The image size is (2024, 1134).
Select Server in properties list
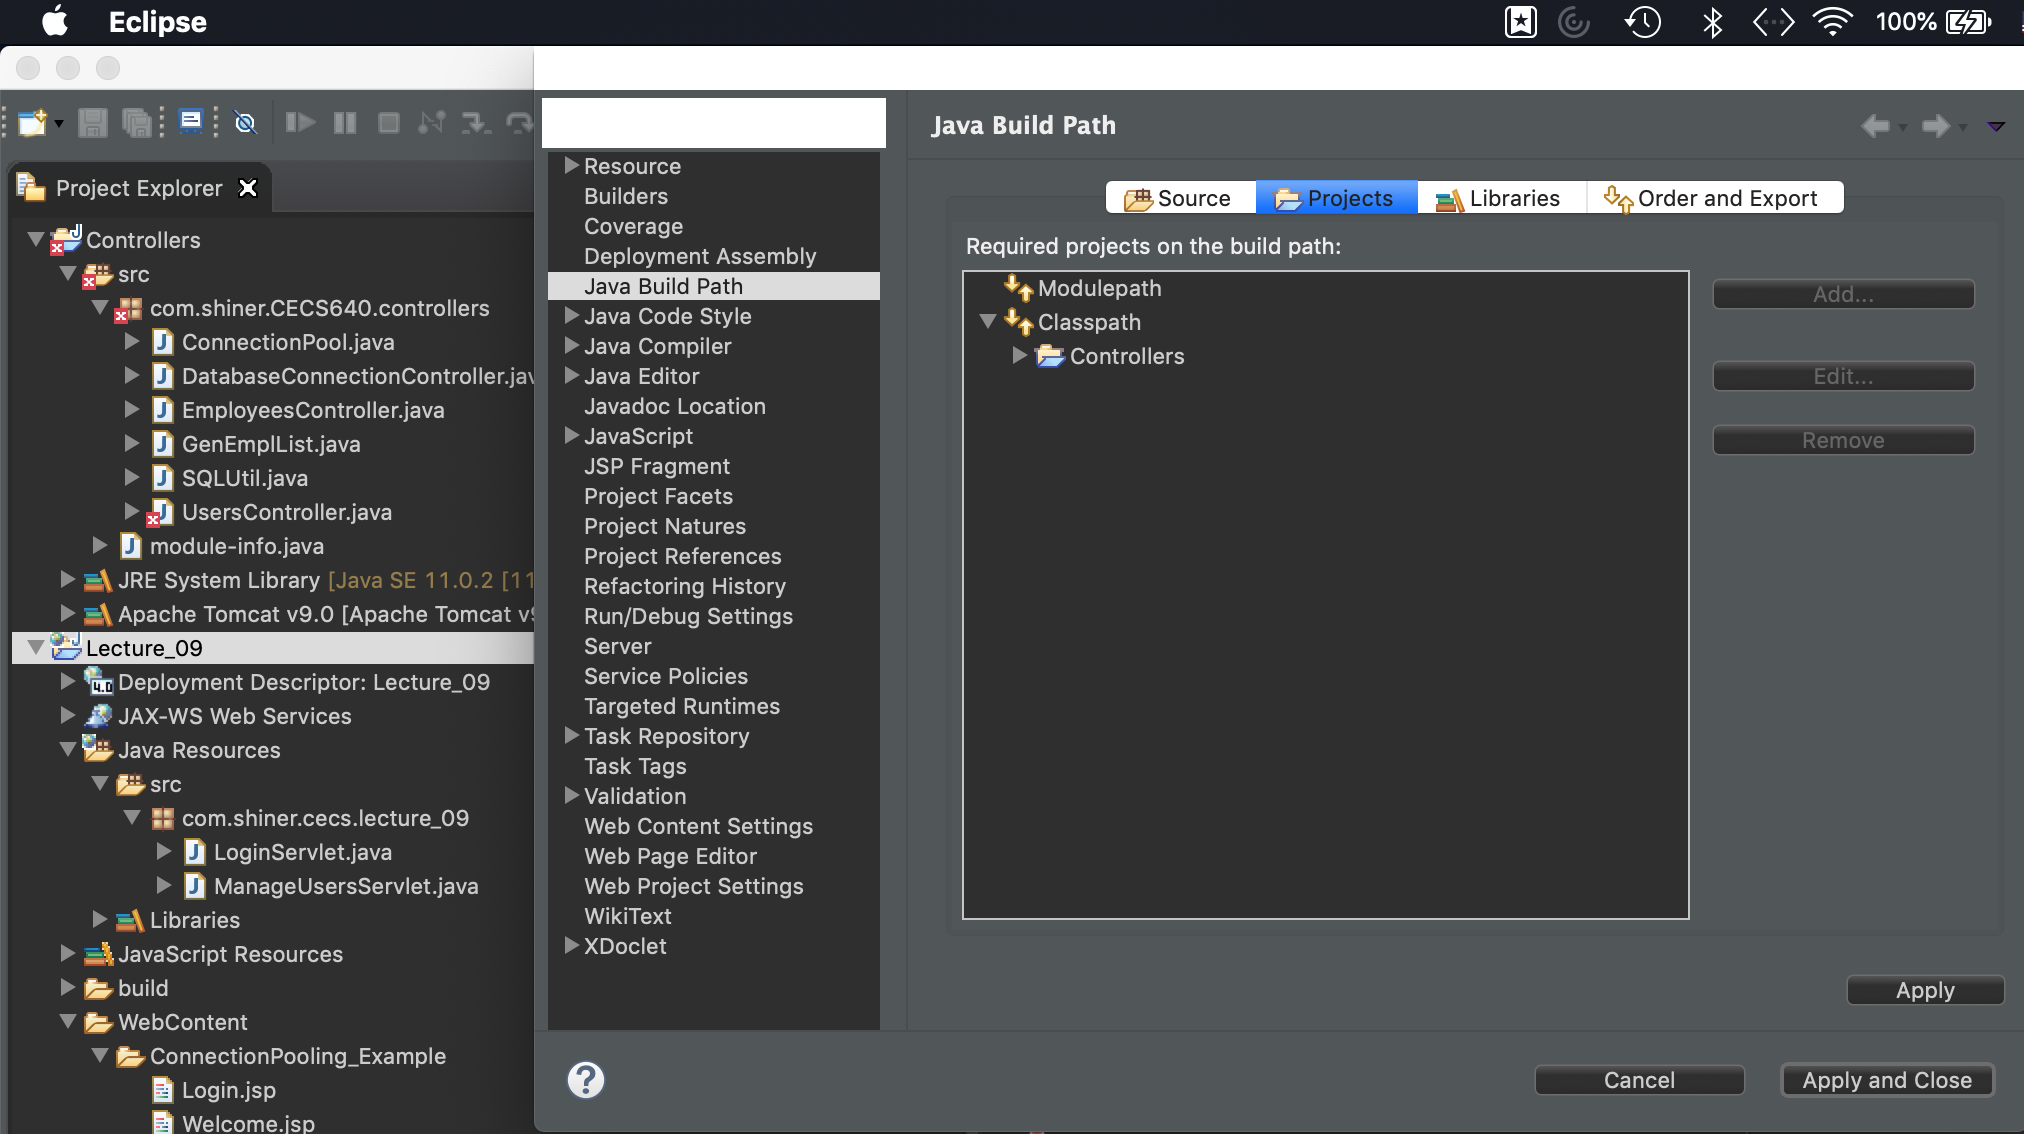618,646
